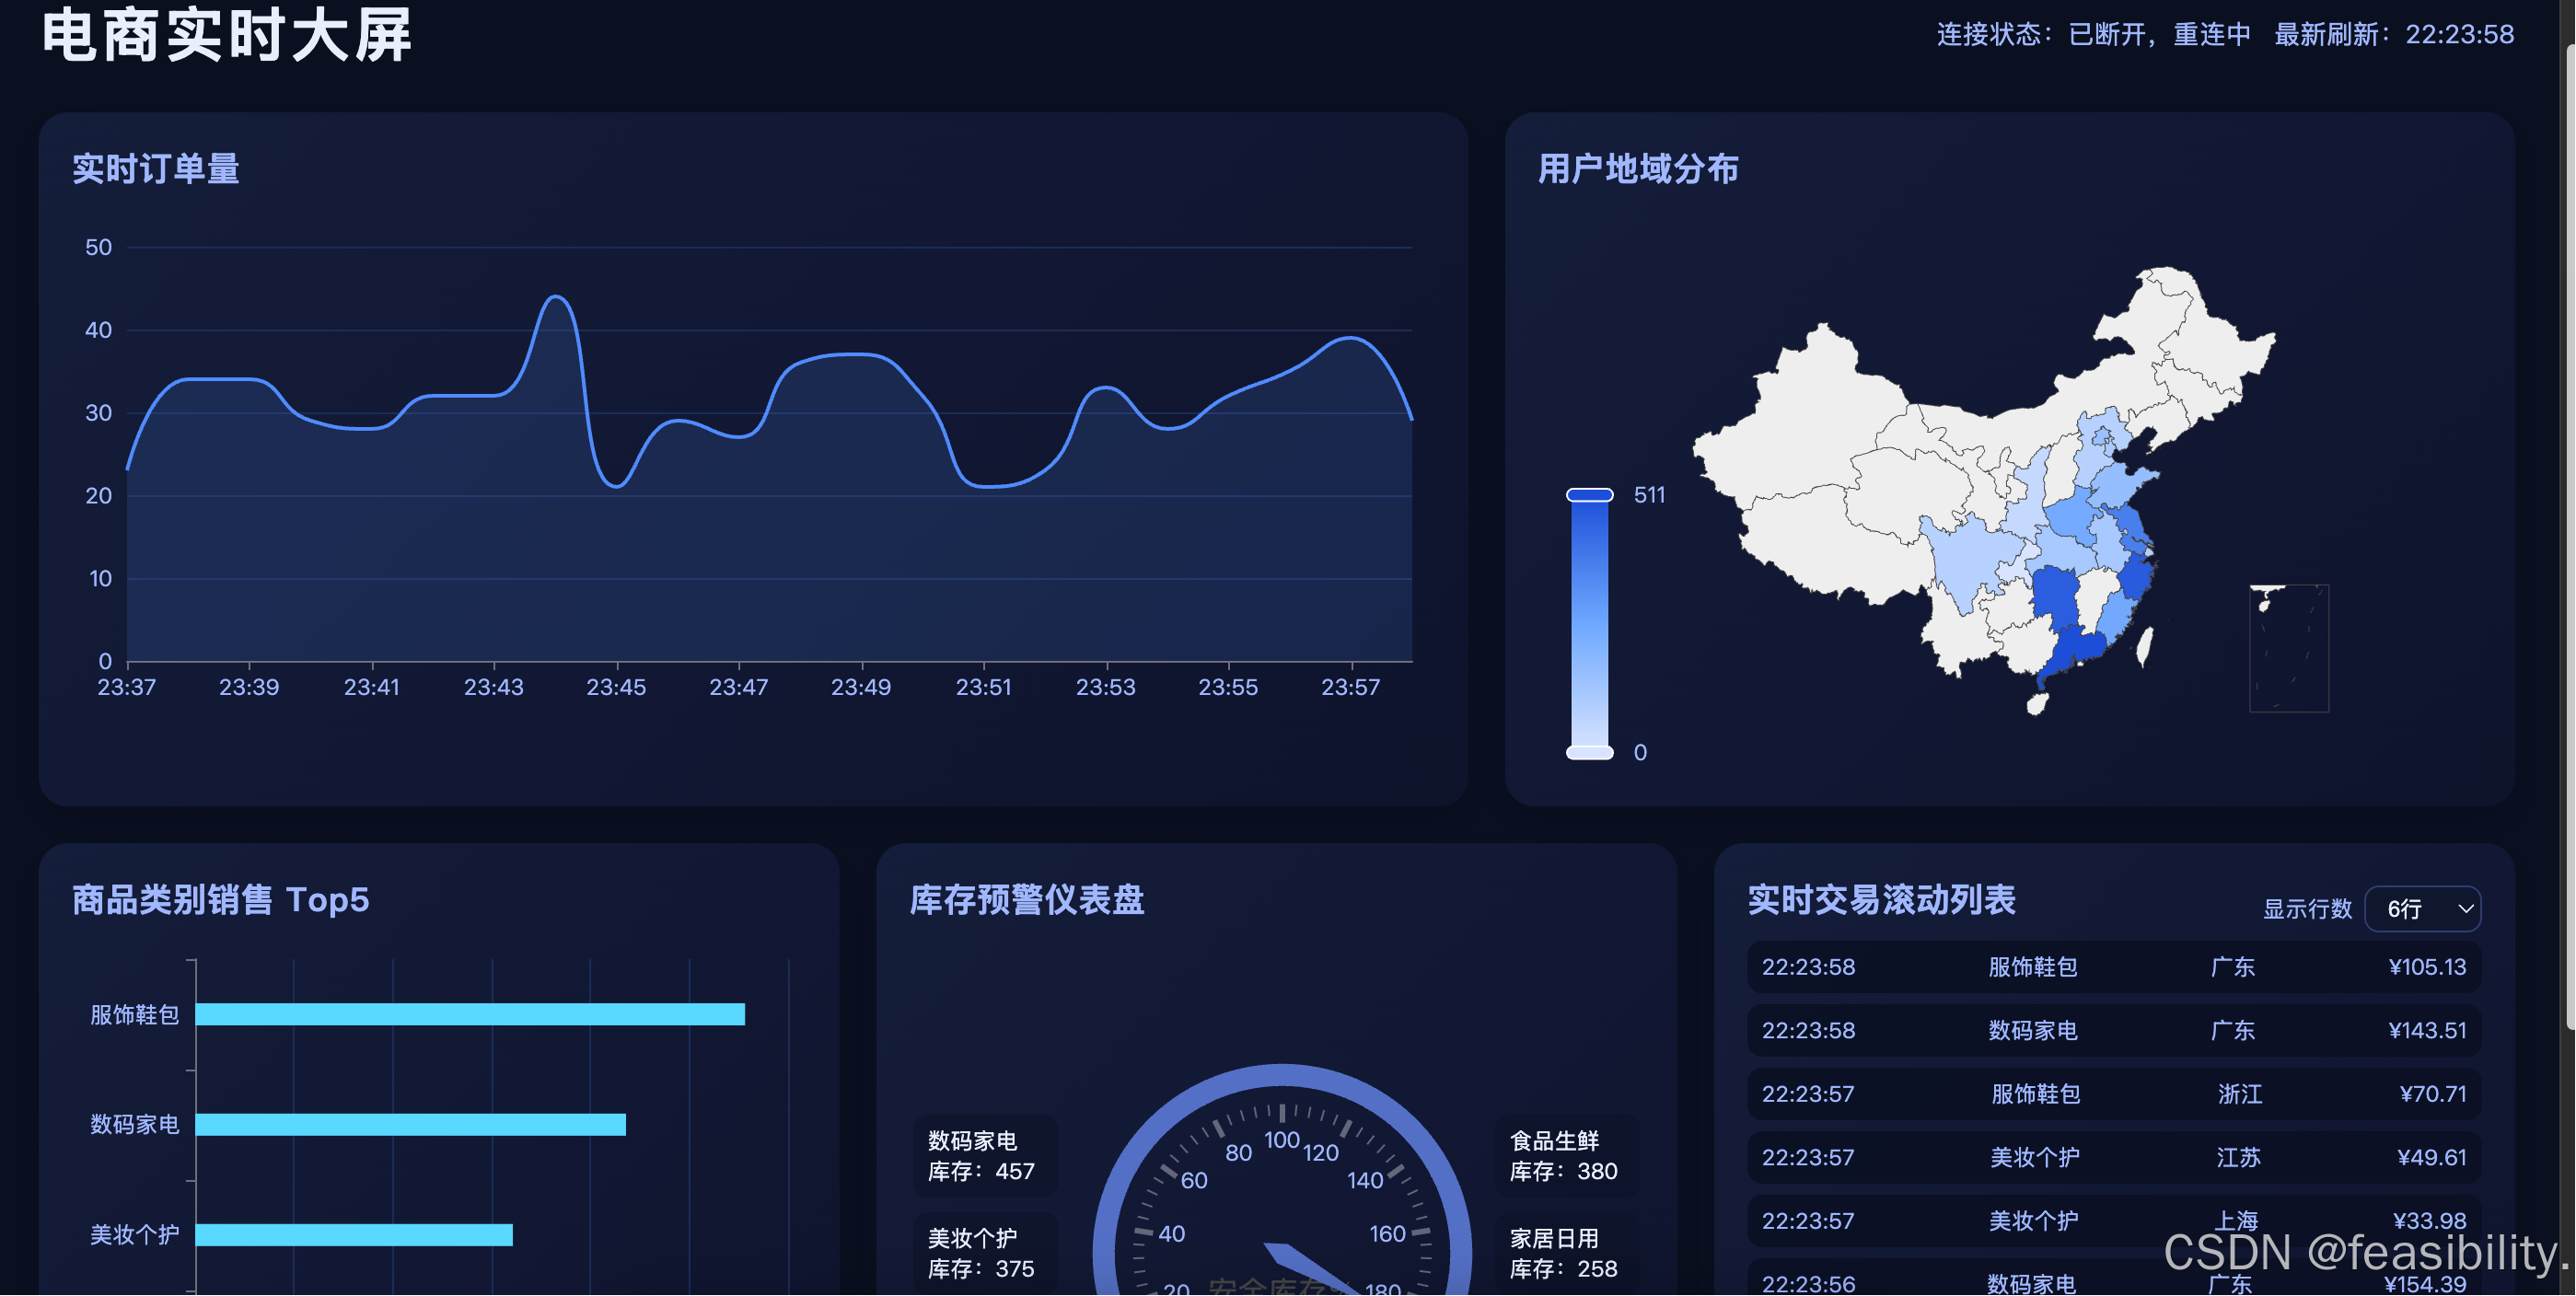Image resolution: width=2576 pixels, height=1296 pixels.
Task: Click the 数码家电 sales bar
Action: click(x=410, y=1125)
